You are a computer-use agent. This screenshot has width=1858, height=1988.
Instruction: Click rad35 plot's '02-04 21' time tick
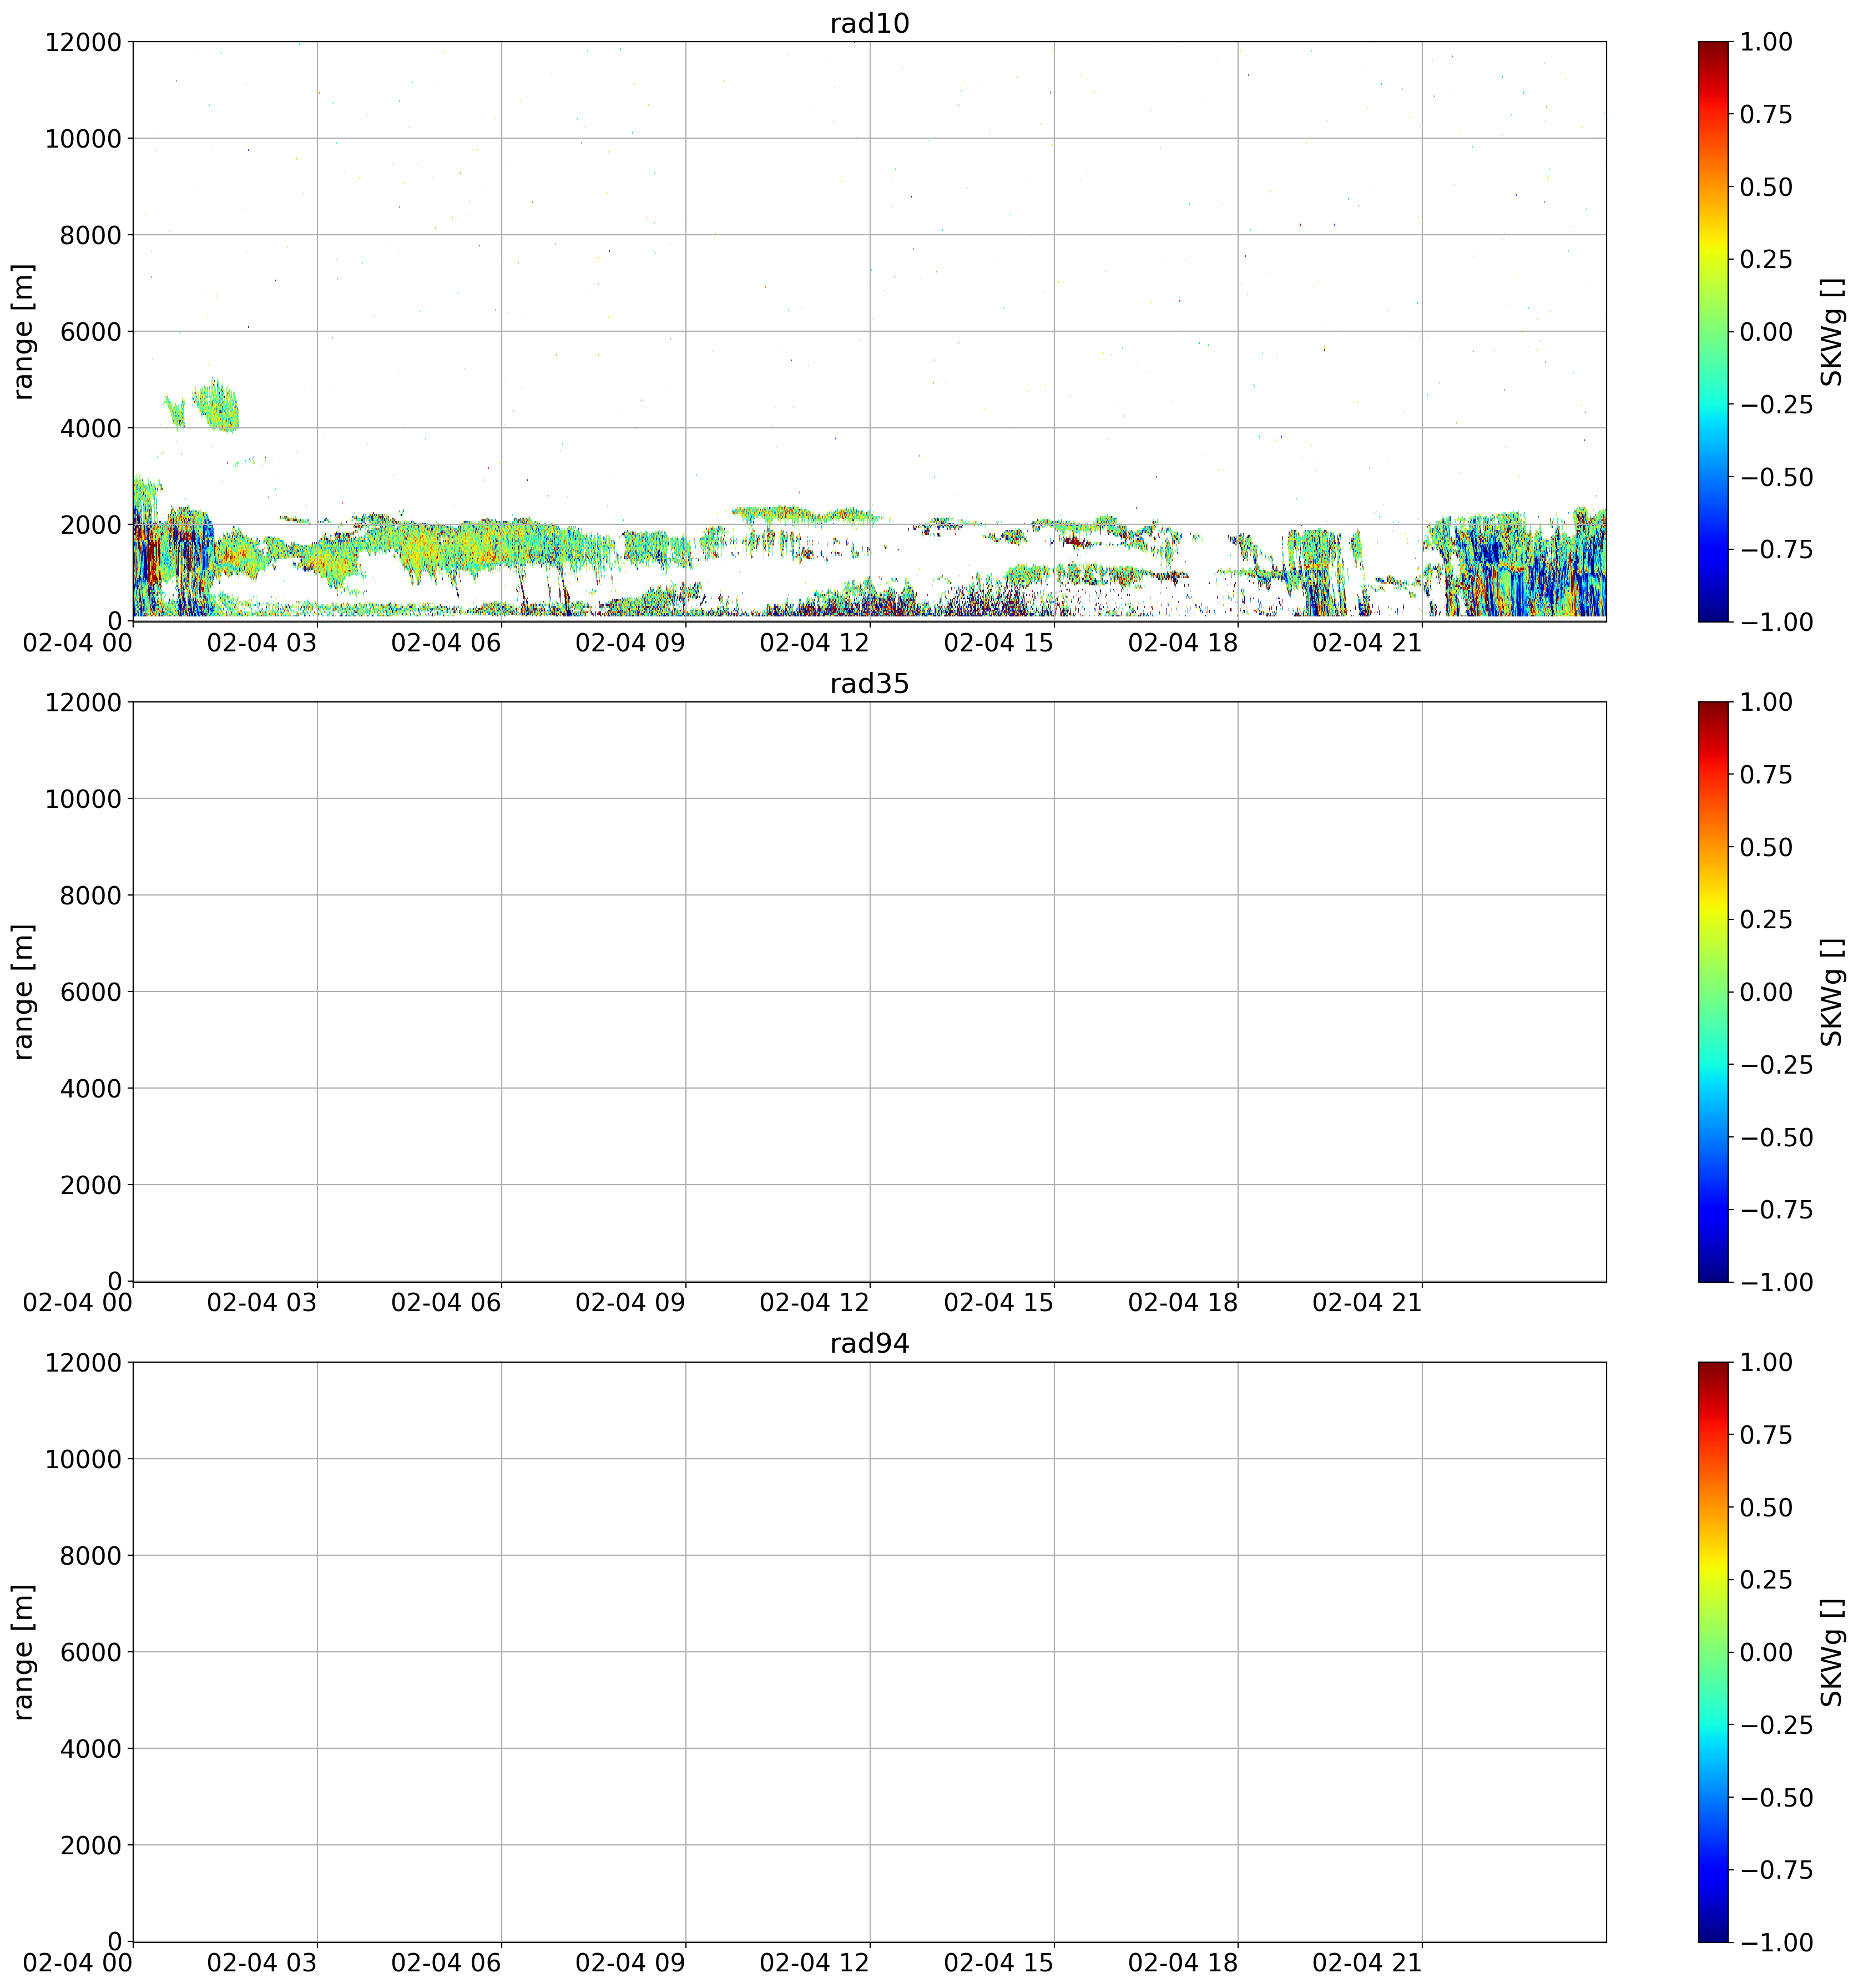(x=1367, y=1303)
